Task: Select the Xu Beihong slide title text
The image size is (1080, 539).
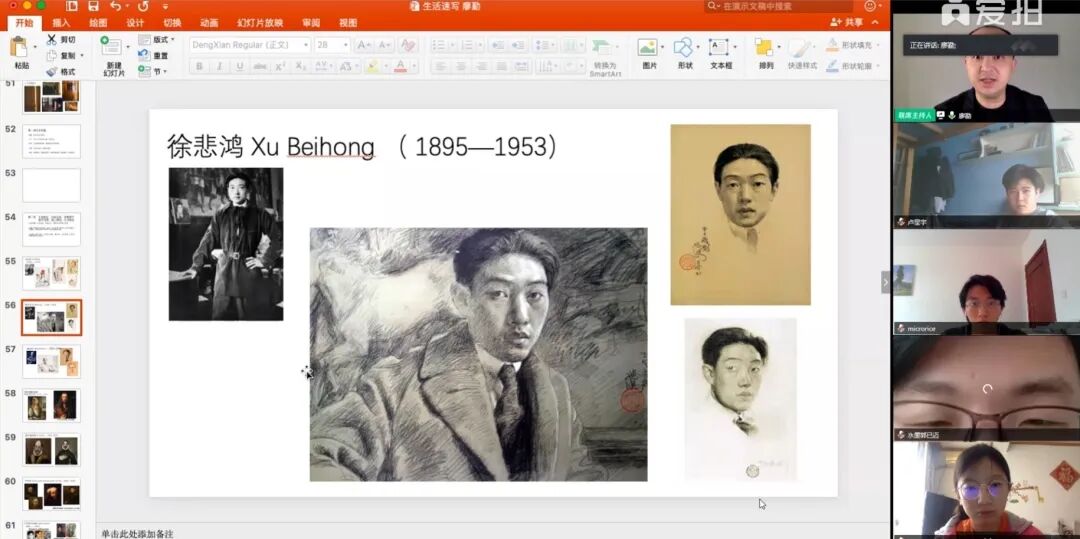Action: click(x=362, y=147)
